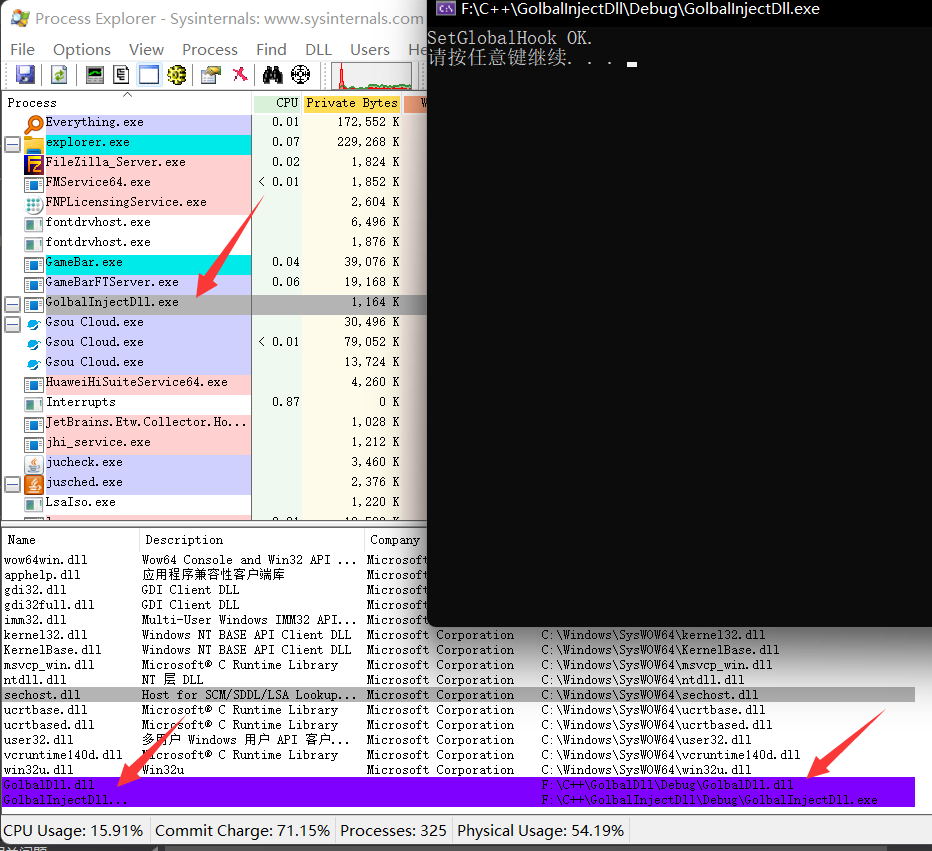Click the FileZilla_Server.exe icon
The height and width of the screenshot is (851, 932).
coord(34,163)
